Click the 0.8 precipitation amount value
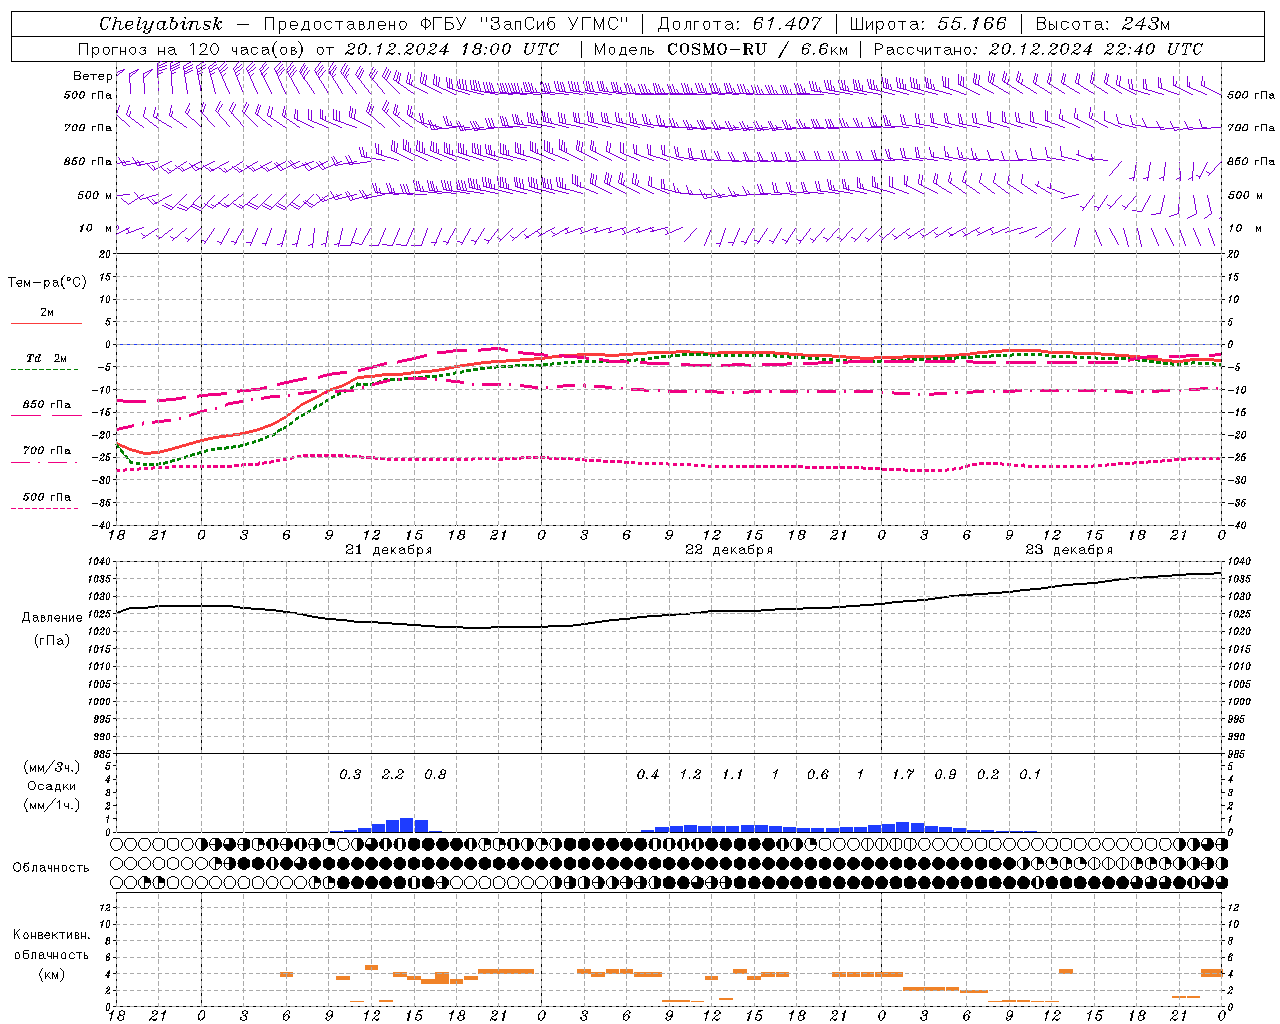This screenshot has width=1280, height=1024. pos(435,775)
